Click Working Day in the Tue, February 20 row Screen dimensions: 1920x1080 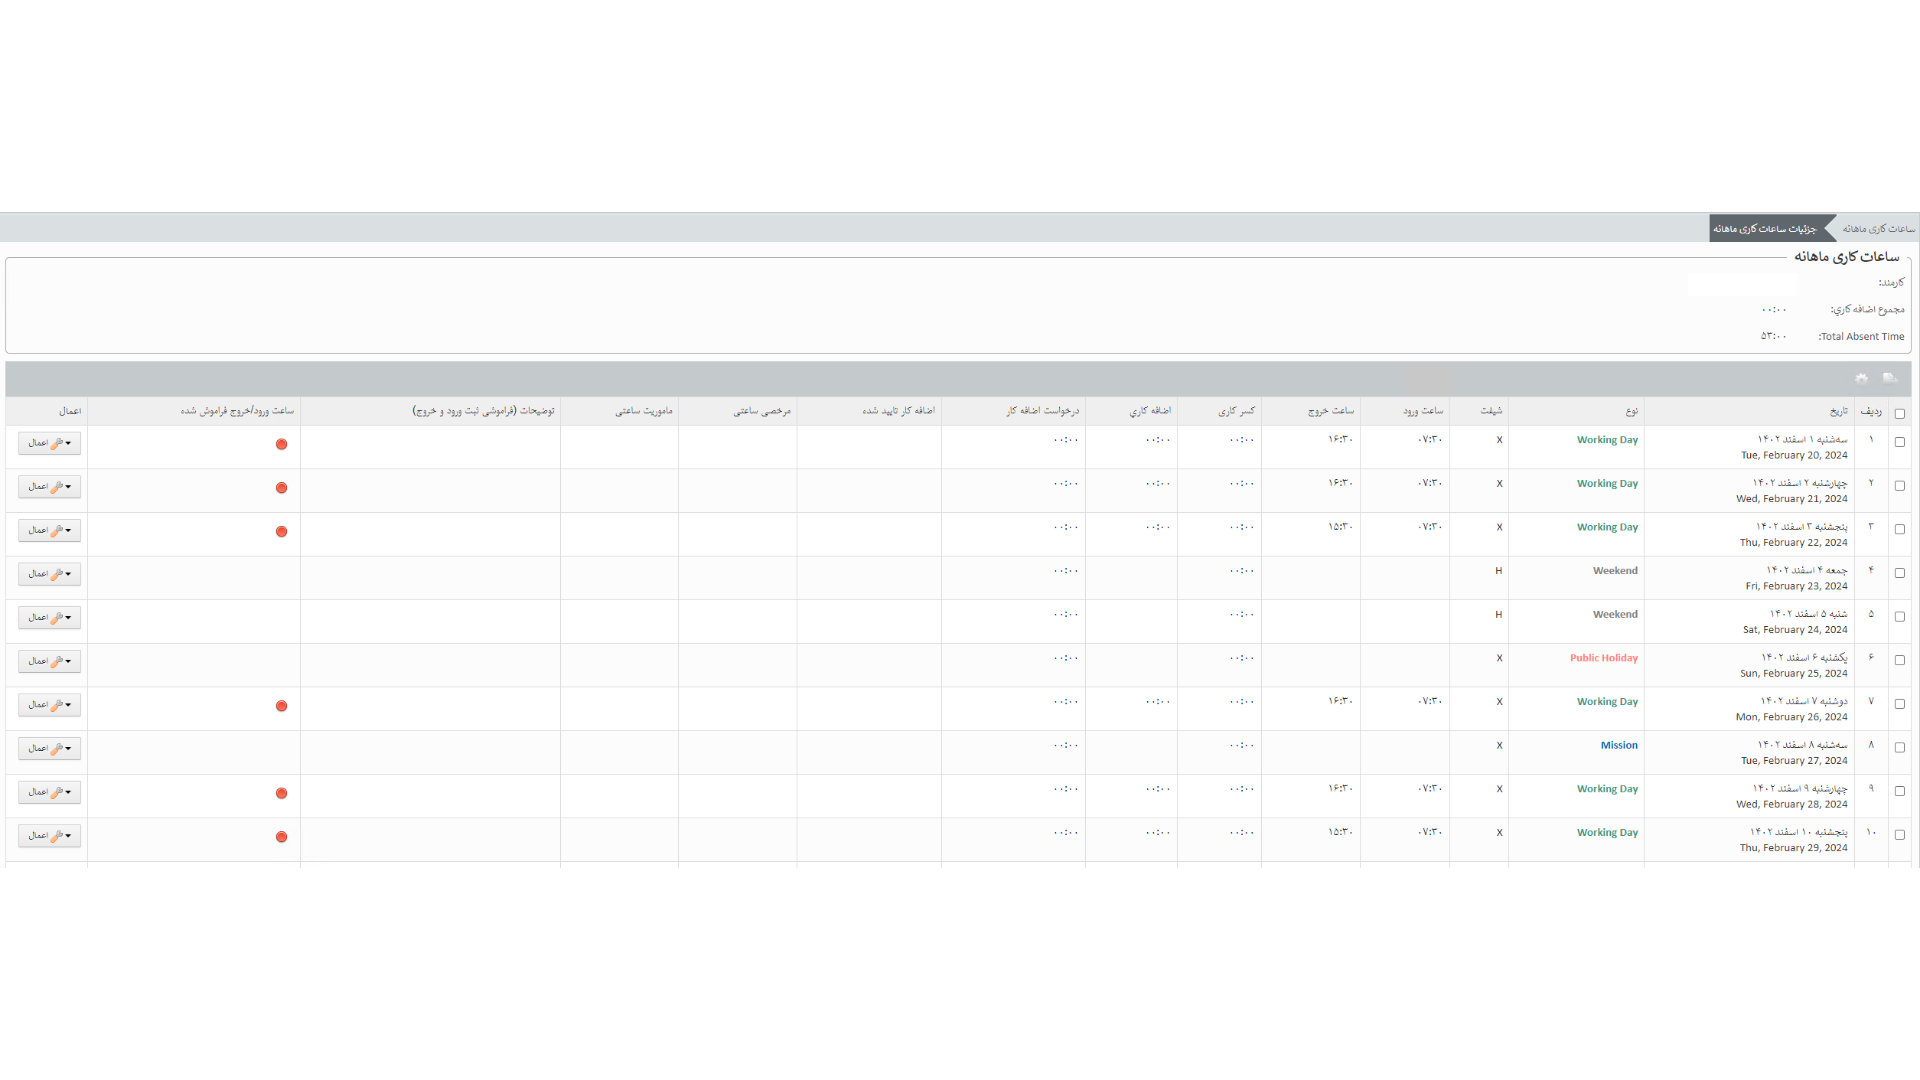[x=1607, y=440]
